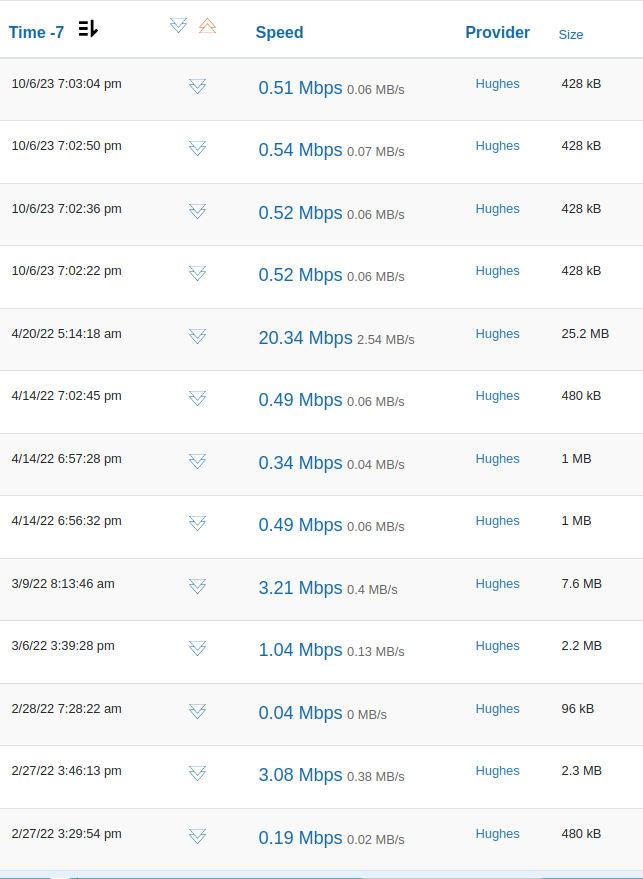Open the 3.21 Mbps speed result
This screenshot has width=643, height=879.
coord(300,588)
